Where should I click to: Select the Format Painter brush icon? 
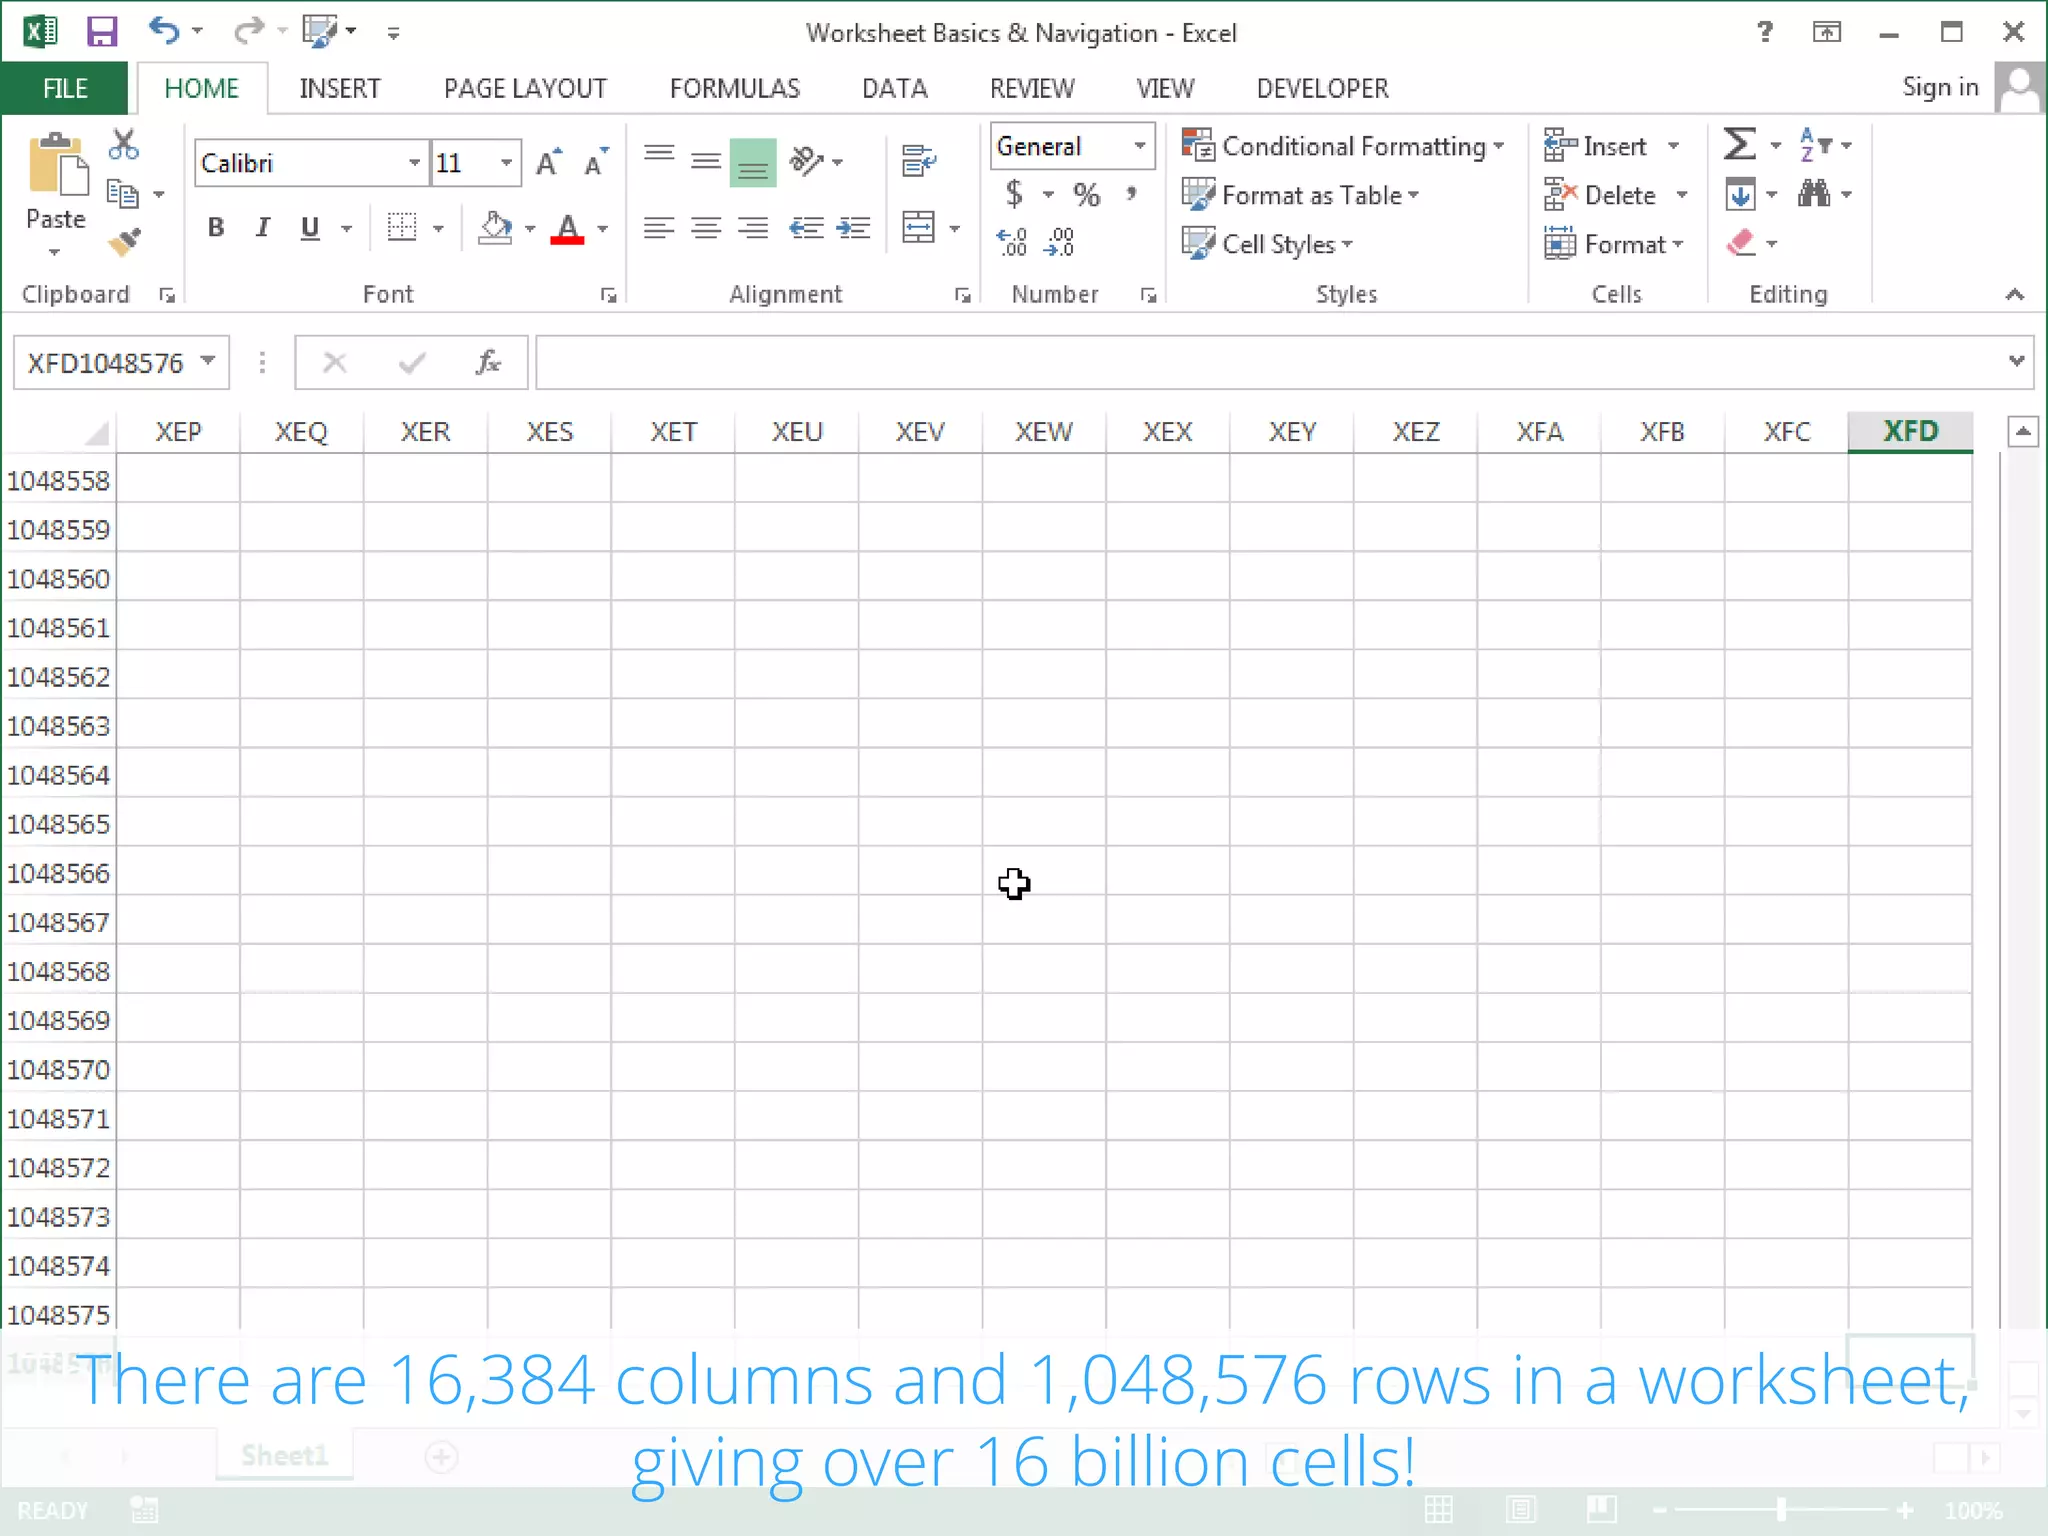(x=124, y=241)
